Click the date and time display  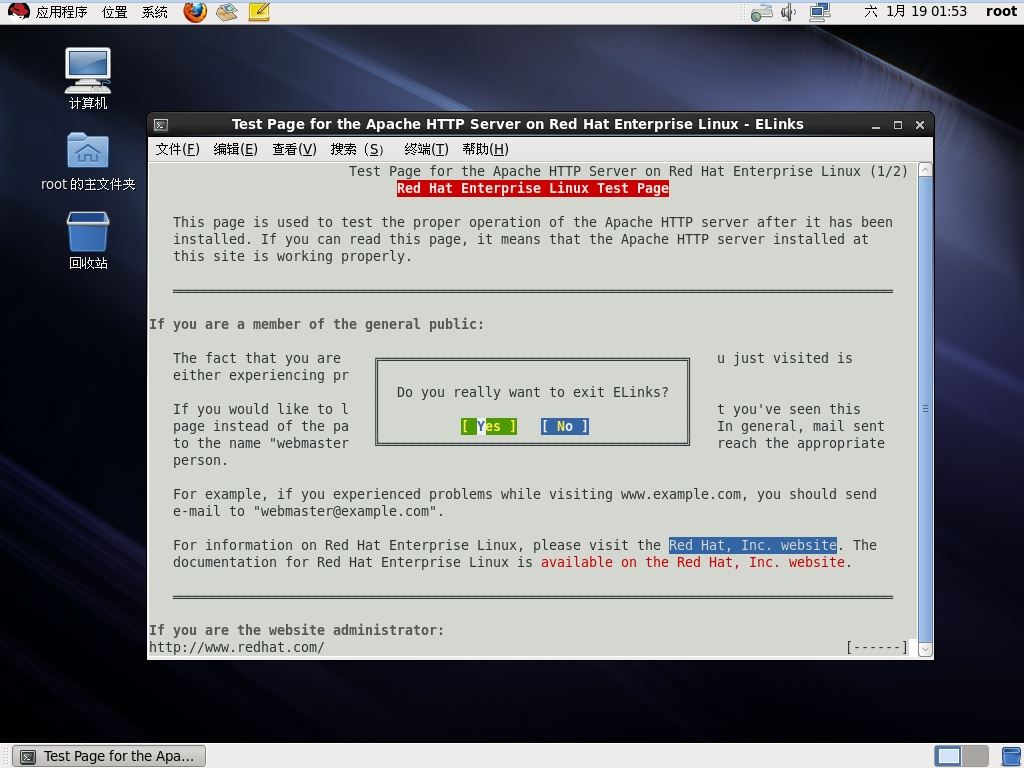click(x=916, y=11)
